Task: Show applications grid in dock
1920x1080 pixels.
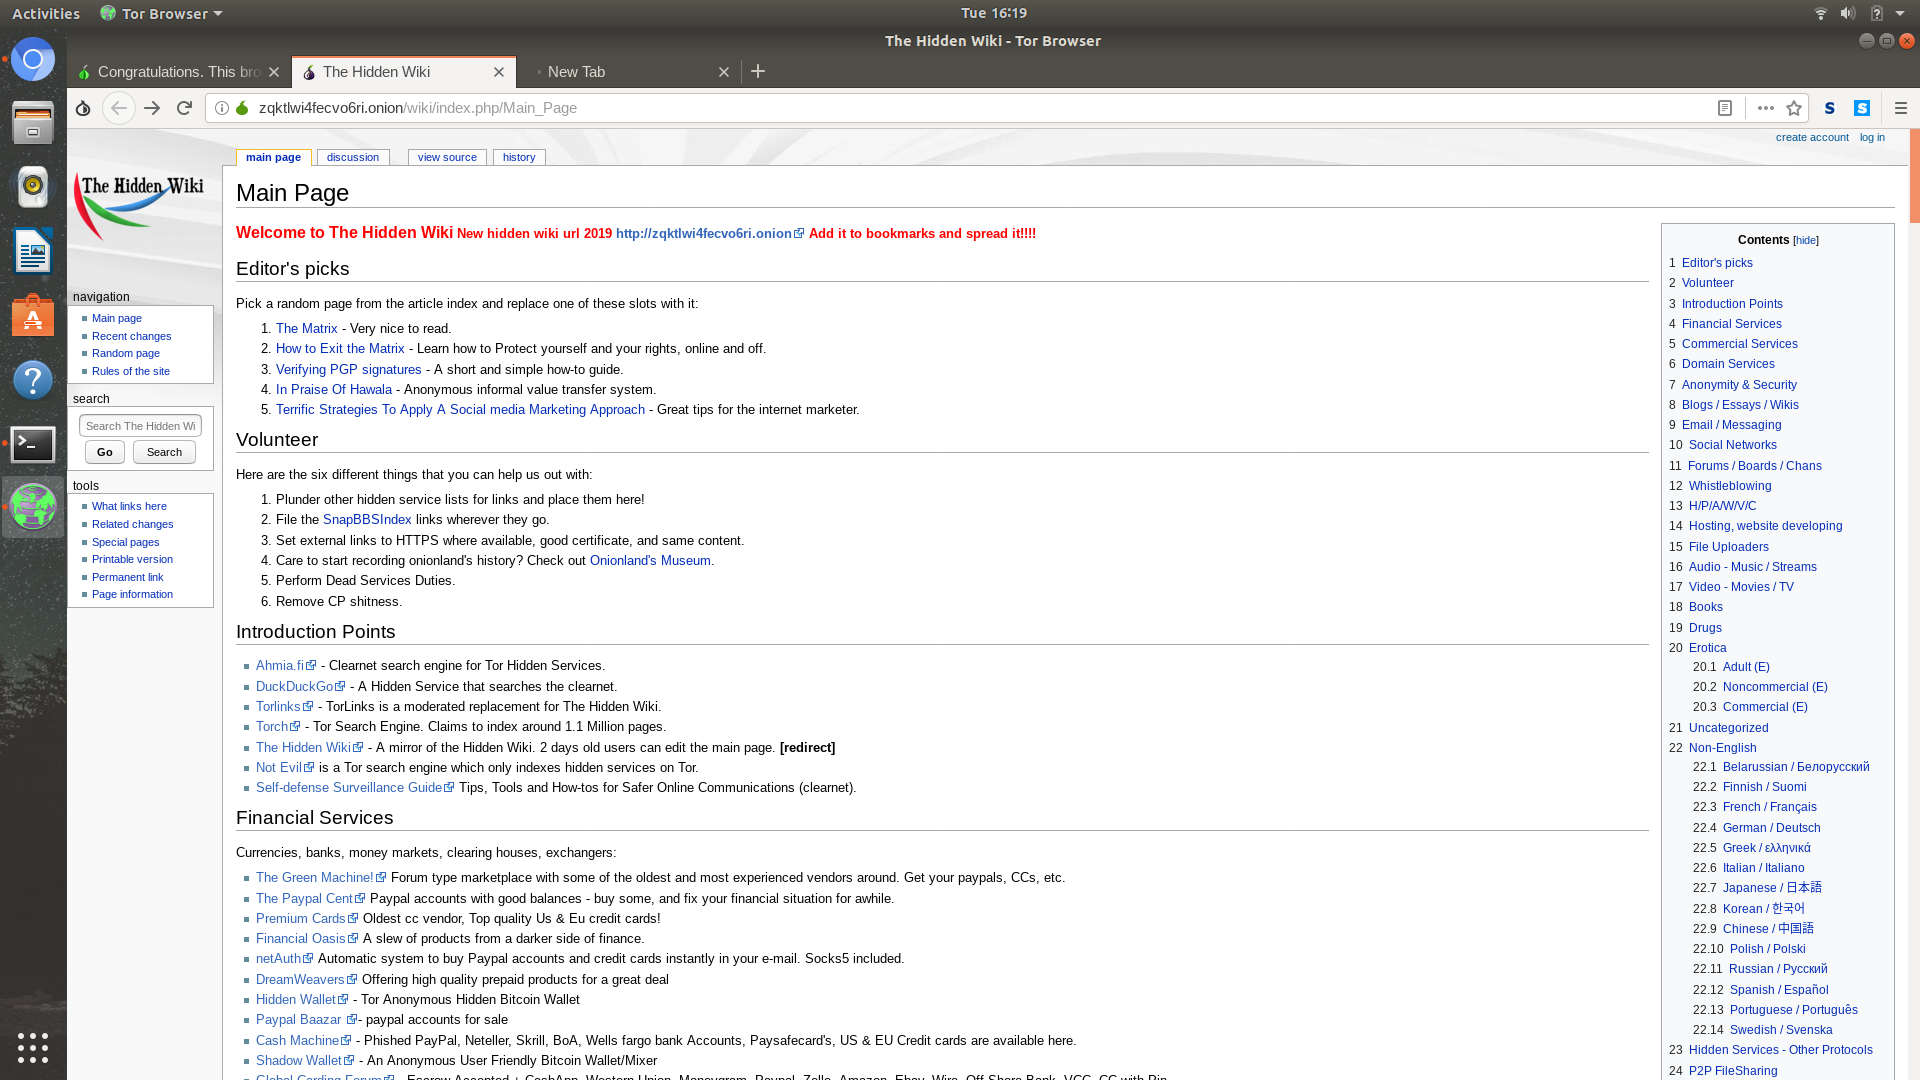Action: coord(33,1047)
